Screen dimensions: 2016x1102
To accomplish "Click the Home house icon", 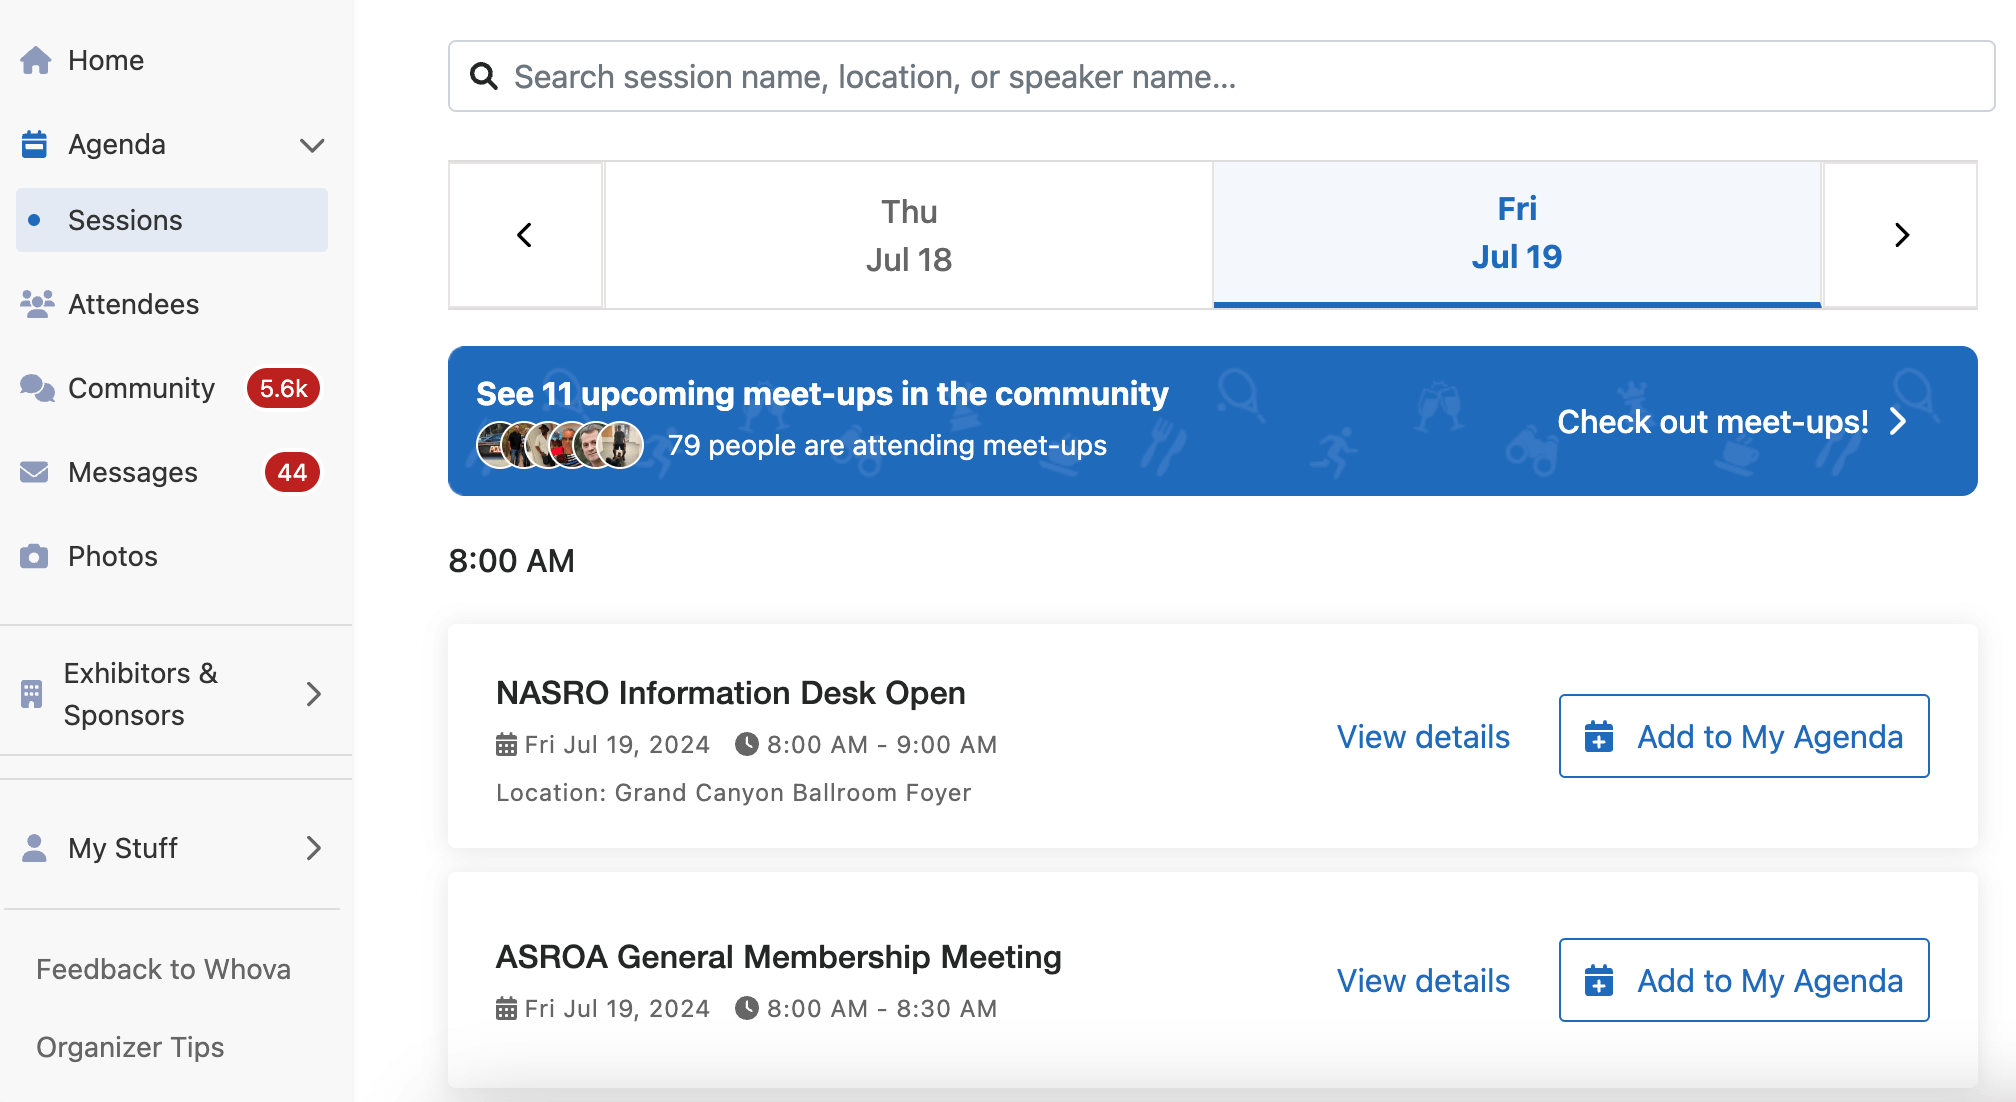I will point(36,61).
